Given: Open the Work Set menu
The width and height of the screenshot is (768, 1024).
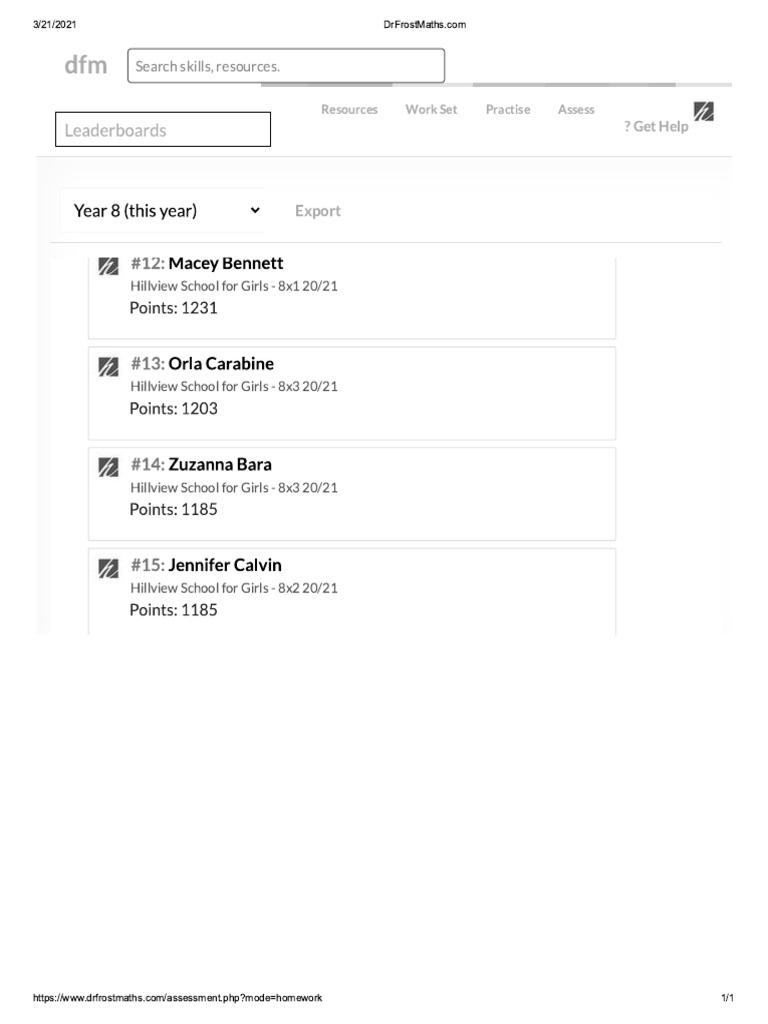Looking at the screenshot, I should pyautogui.click(x=431, y=110).
